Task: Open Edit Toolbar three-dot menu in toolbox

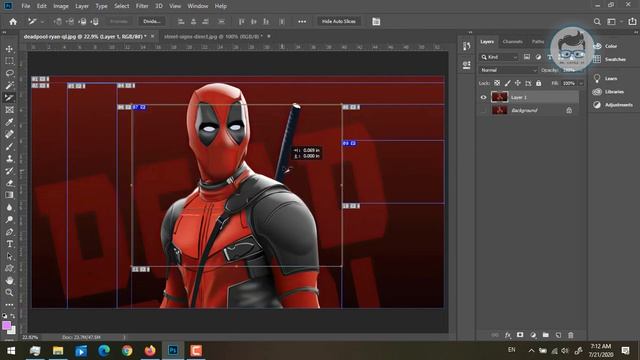Action: pos(9,304)
